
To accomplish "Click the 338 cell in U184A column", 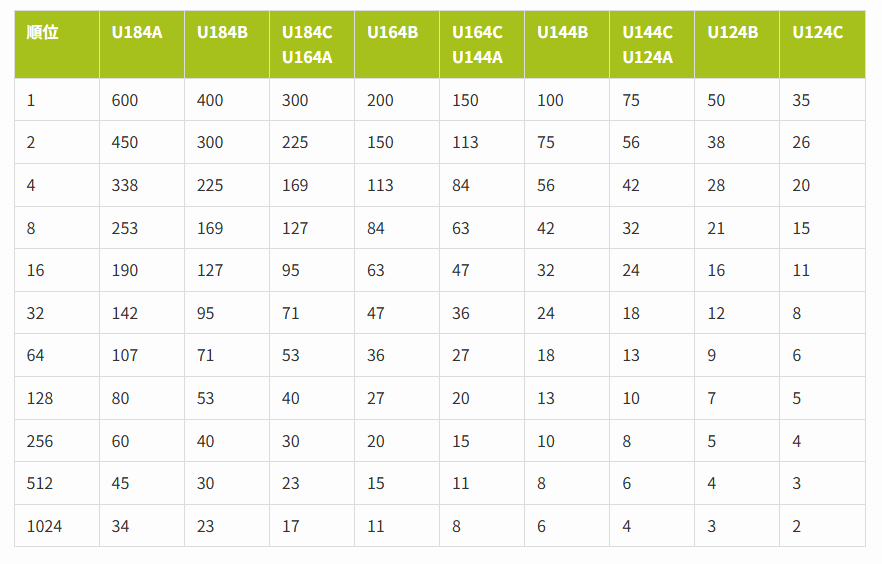I will click(x=125, y=185).
